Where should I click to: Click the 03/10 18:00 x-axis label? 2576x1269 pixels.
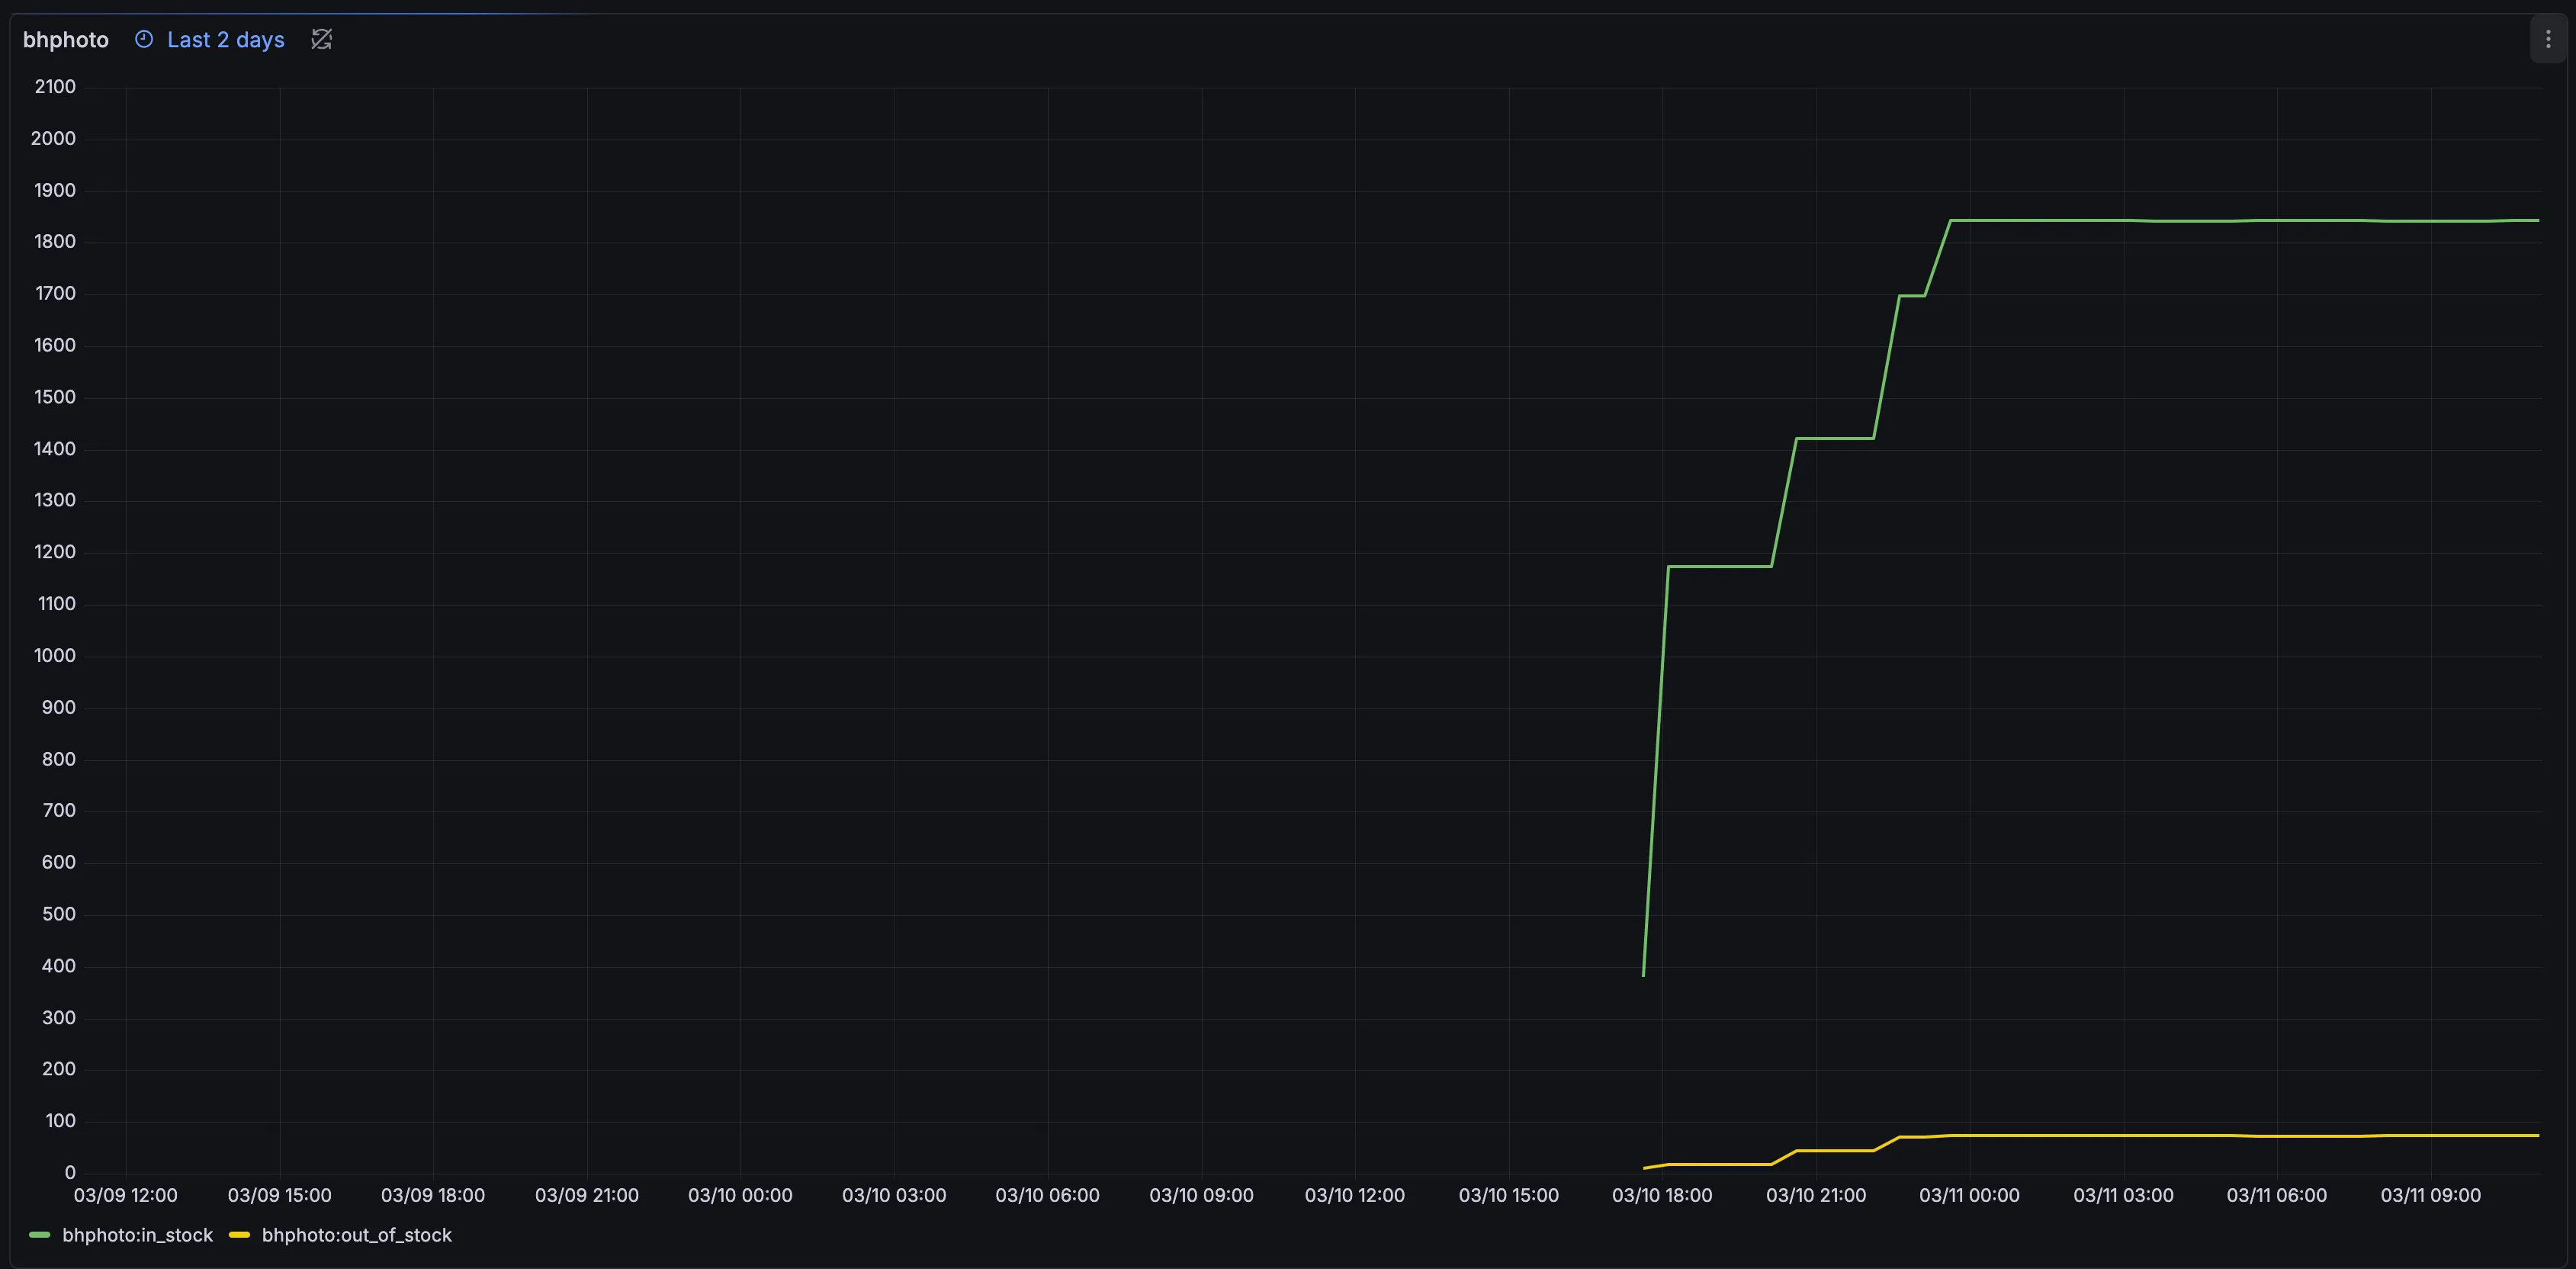point(1662,1195)
